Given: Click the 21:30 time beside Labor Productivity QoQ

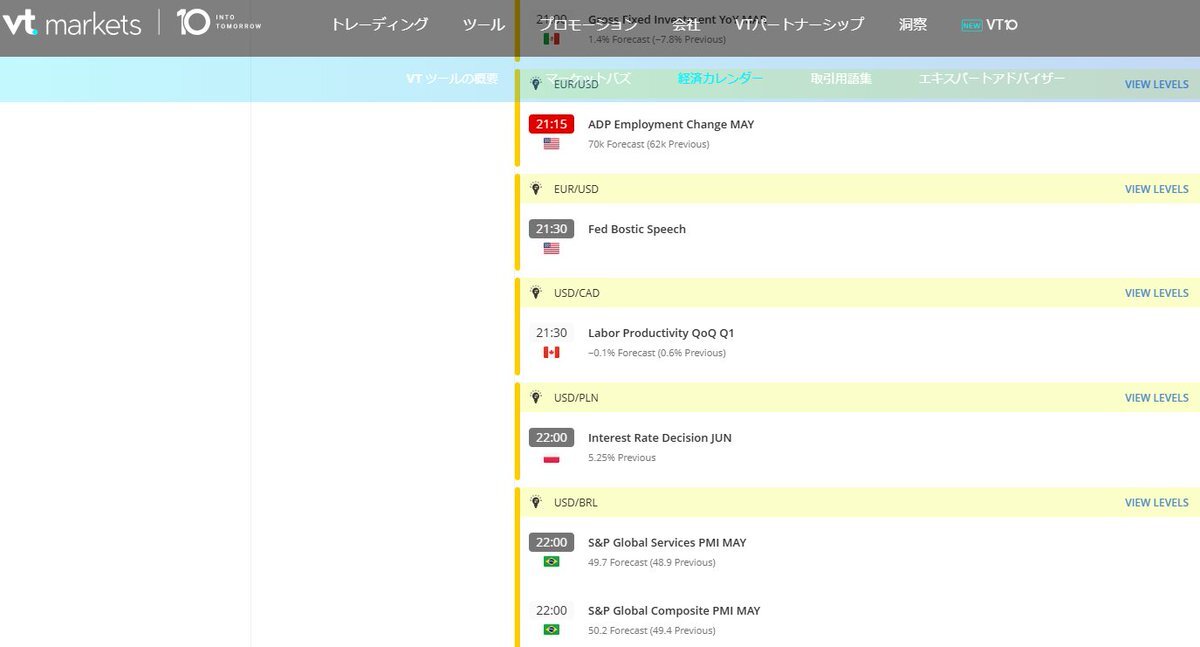Looking at the screenshot, I should (x=551, y=333).
